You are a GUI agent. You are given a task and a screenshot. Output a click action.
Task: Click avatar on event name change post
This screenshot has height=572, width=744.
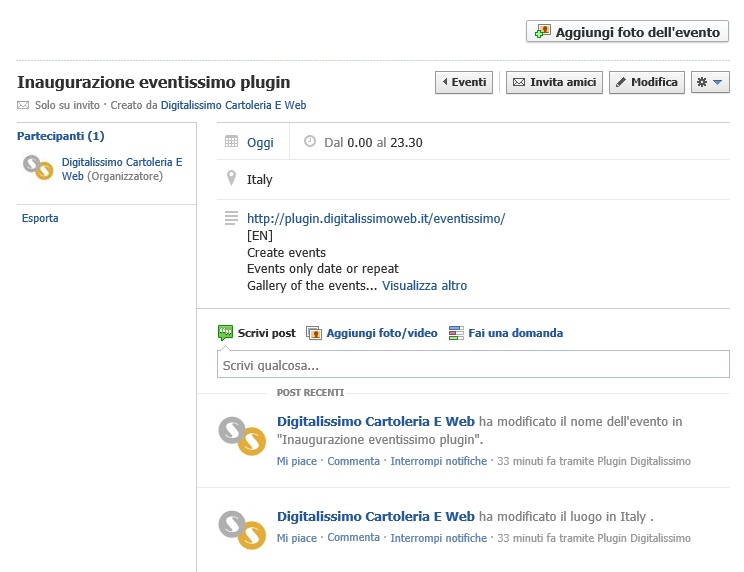tap(242, 436)
